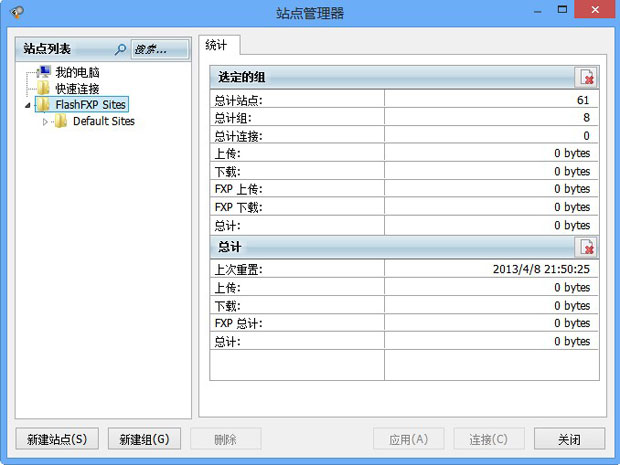Screen dimensions: 620x465
Task: Click the 新建站点(S) button
Action: pos(57,439)
